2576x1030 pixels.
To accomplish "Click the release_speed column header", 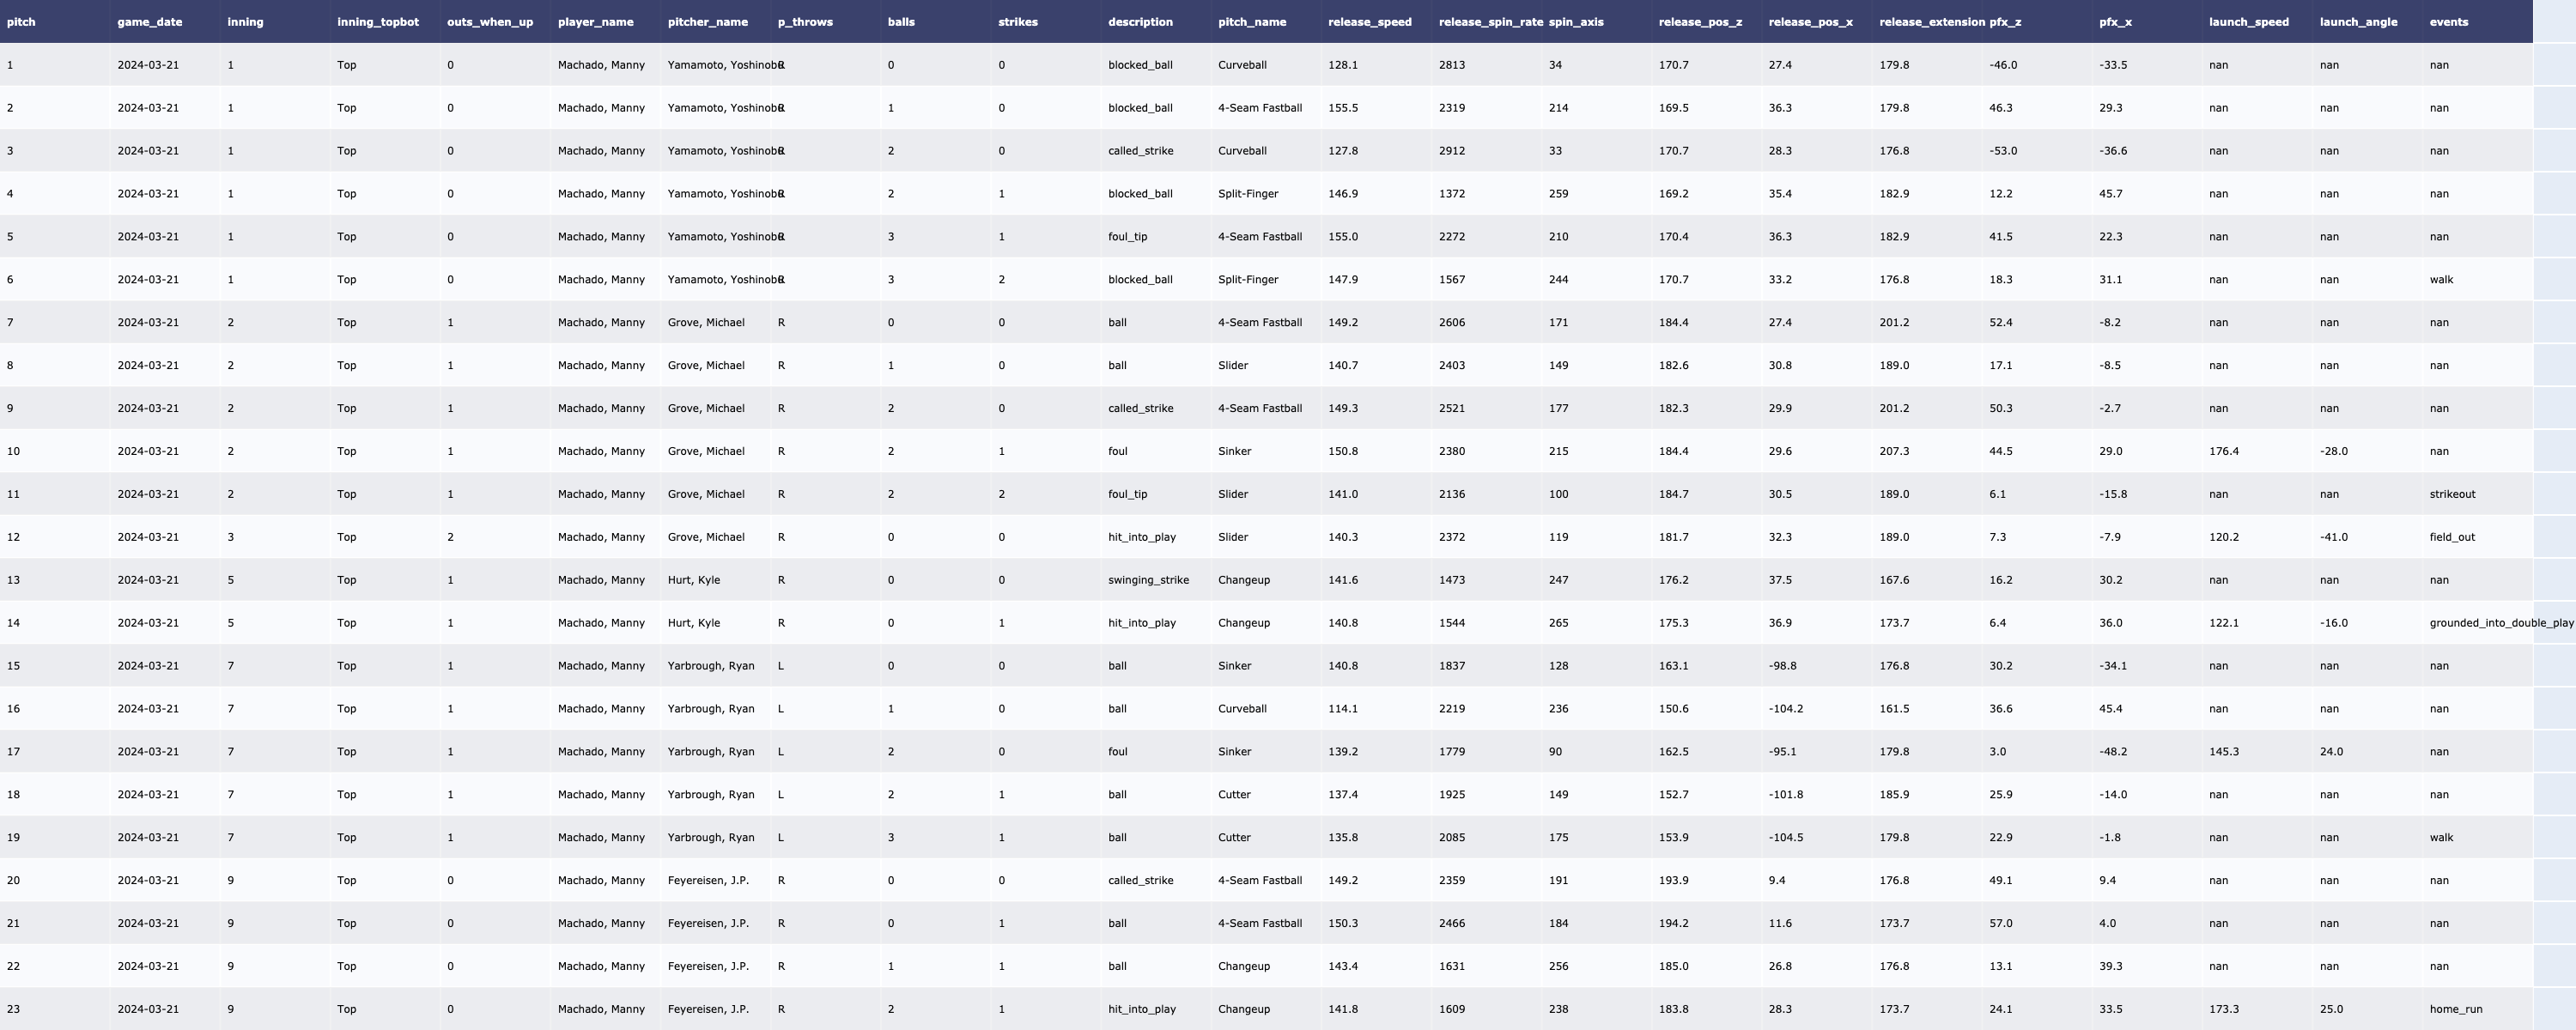I will 1369,22.
